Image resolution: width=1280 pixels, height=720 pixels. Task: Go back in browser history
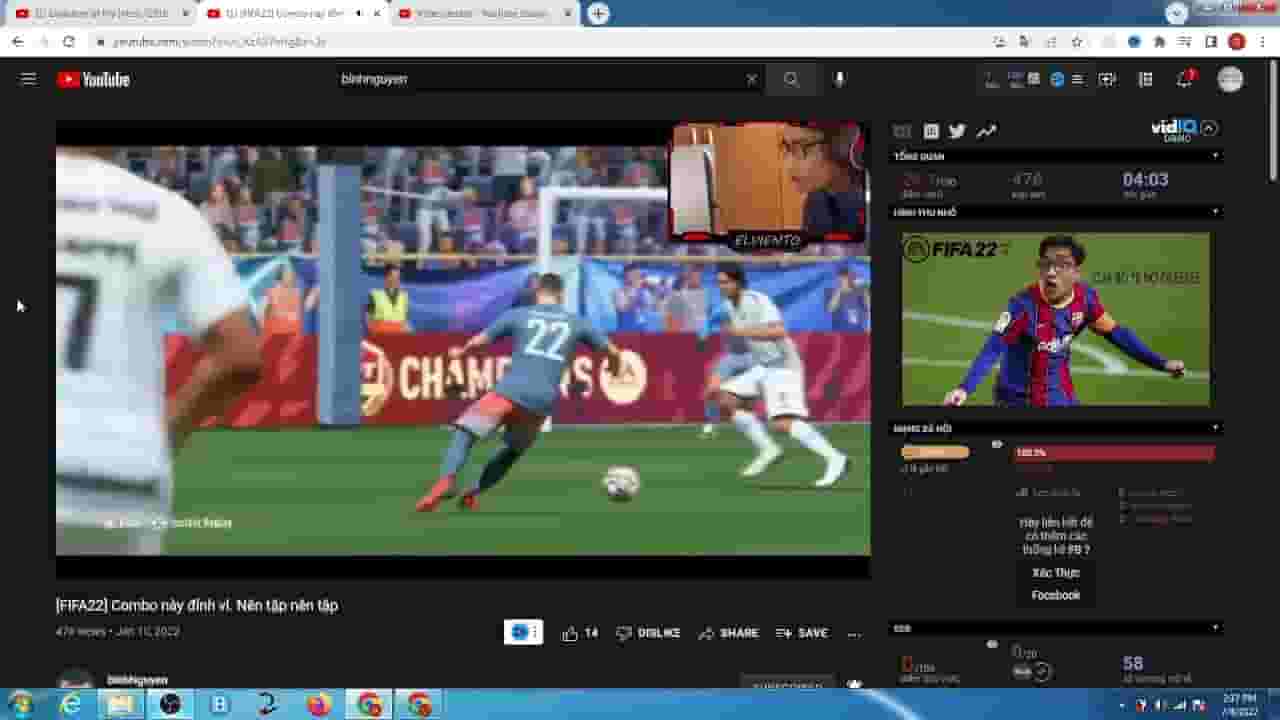point(17,42)
